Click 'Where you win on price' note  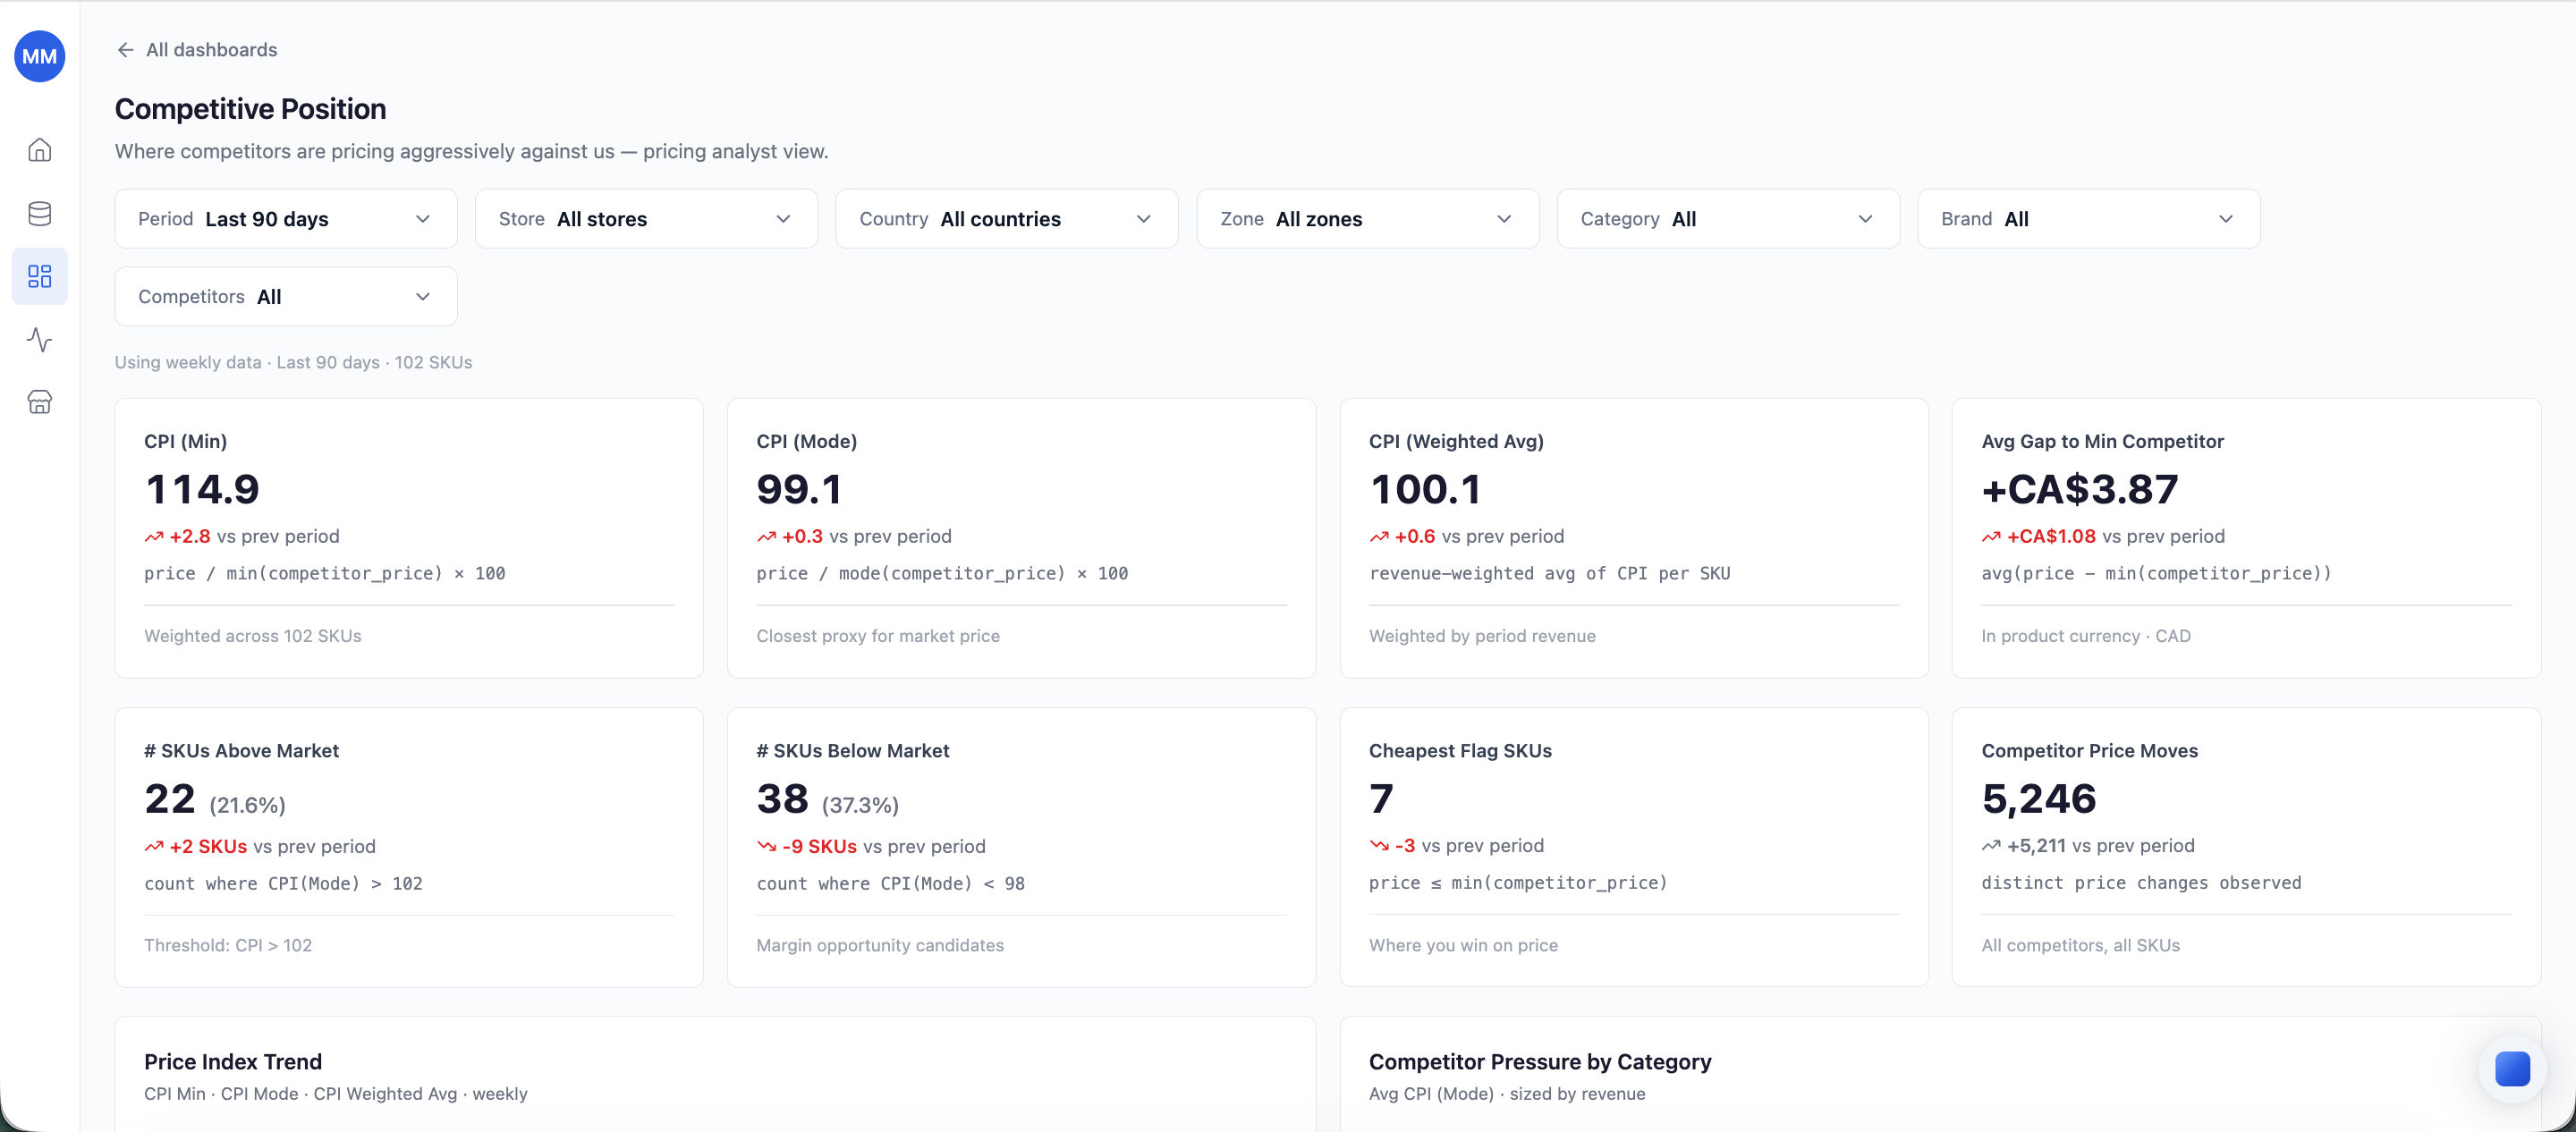coord(1462,946)
